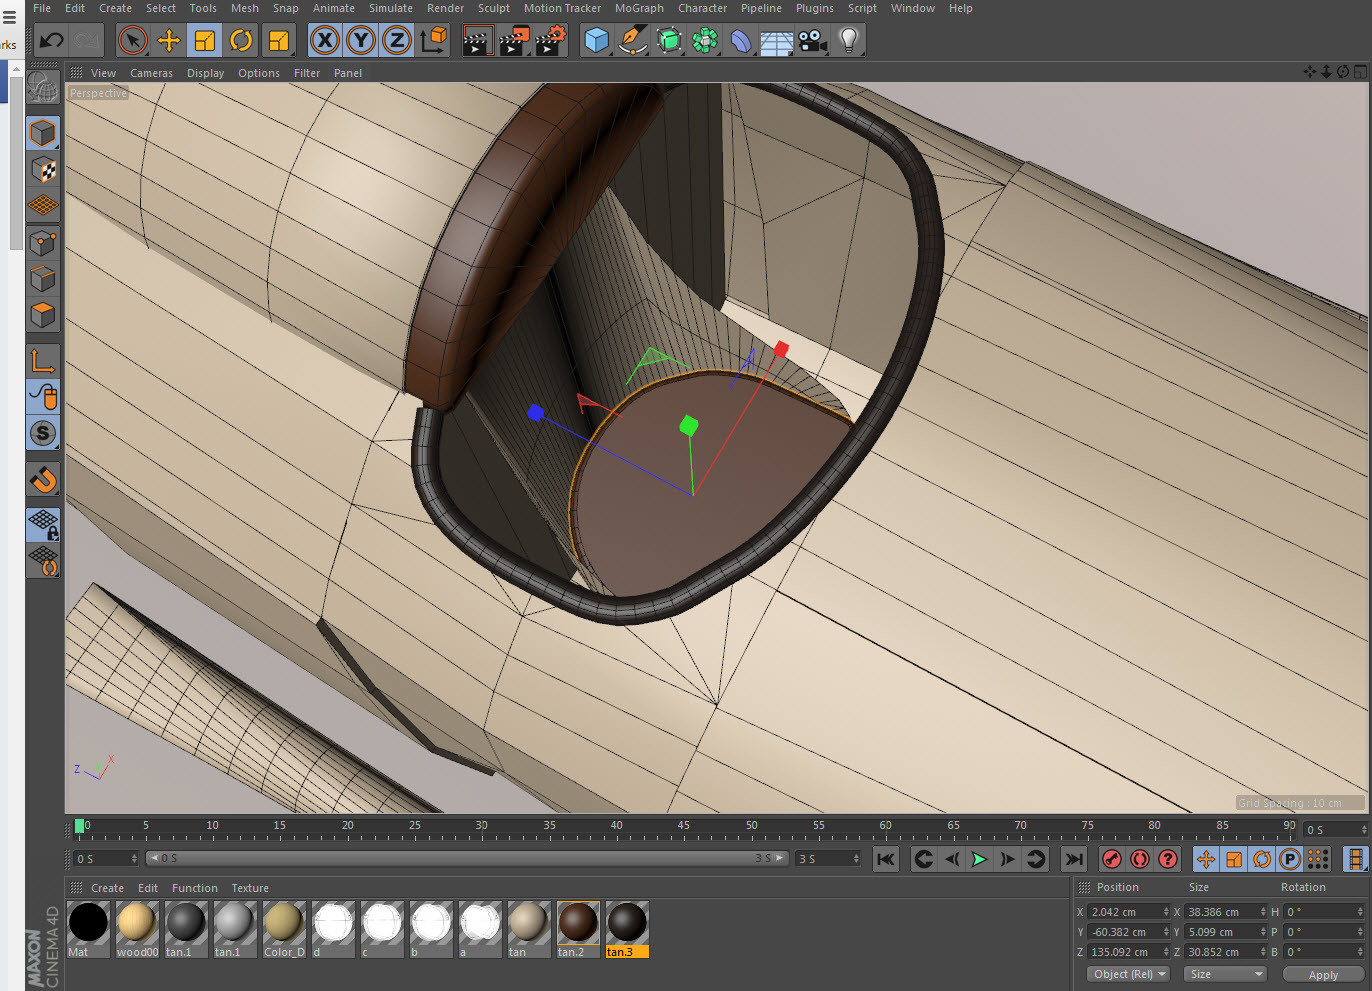
Task: Add a Floor environment object
Action: click(777, 40)
